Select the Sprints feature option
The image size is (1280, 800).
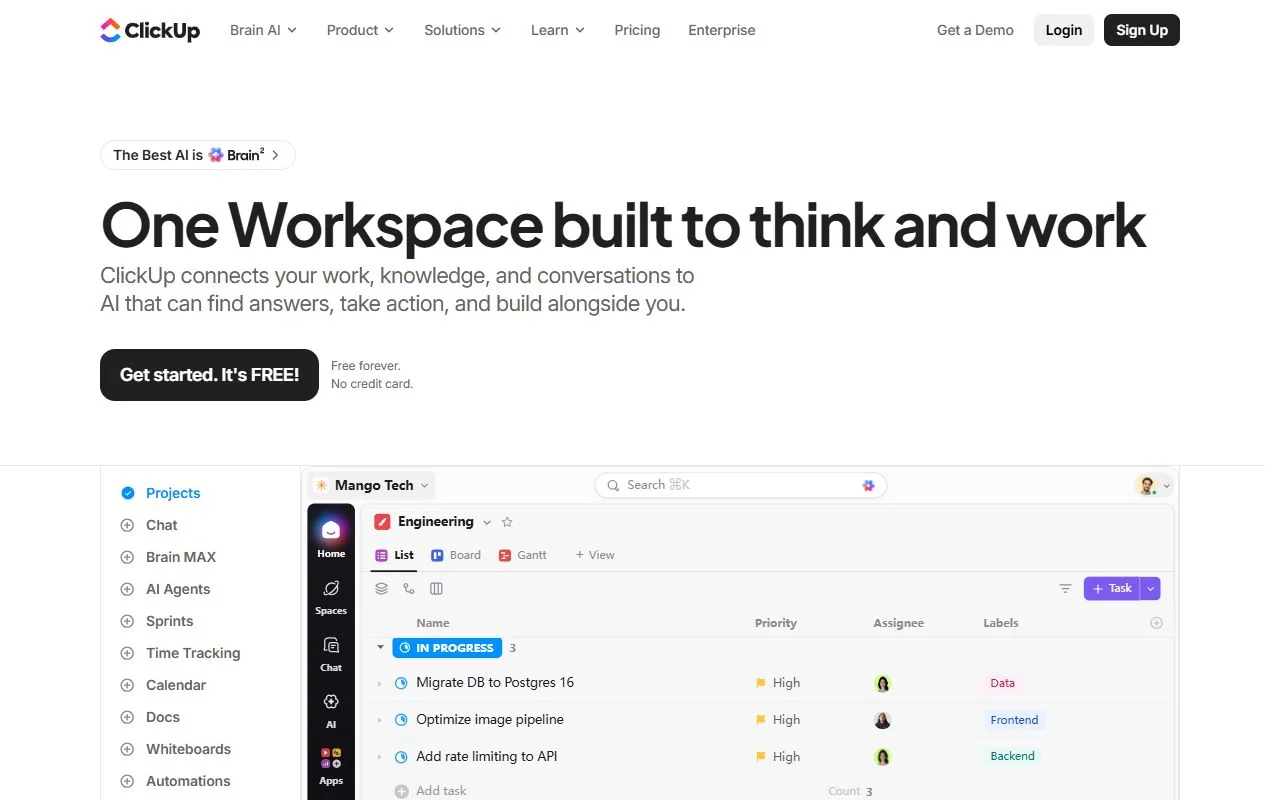coord(156,621)
